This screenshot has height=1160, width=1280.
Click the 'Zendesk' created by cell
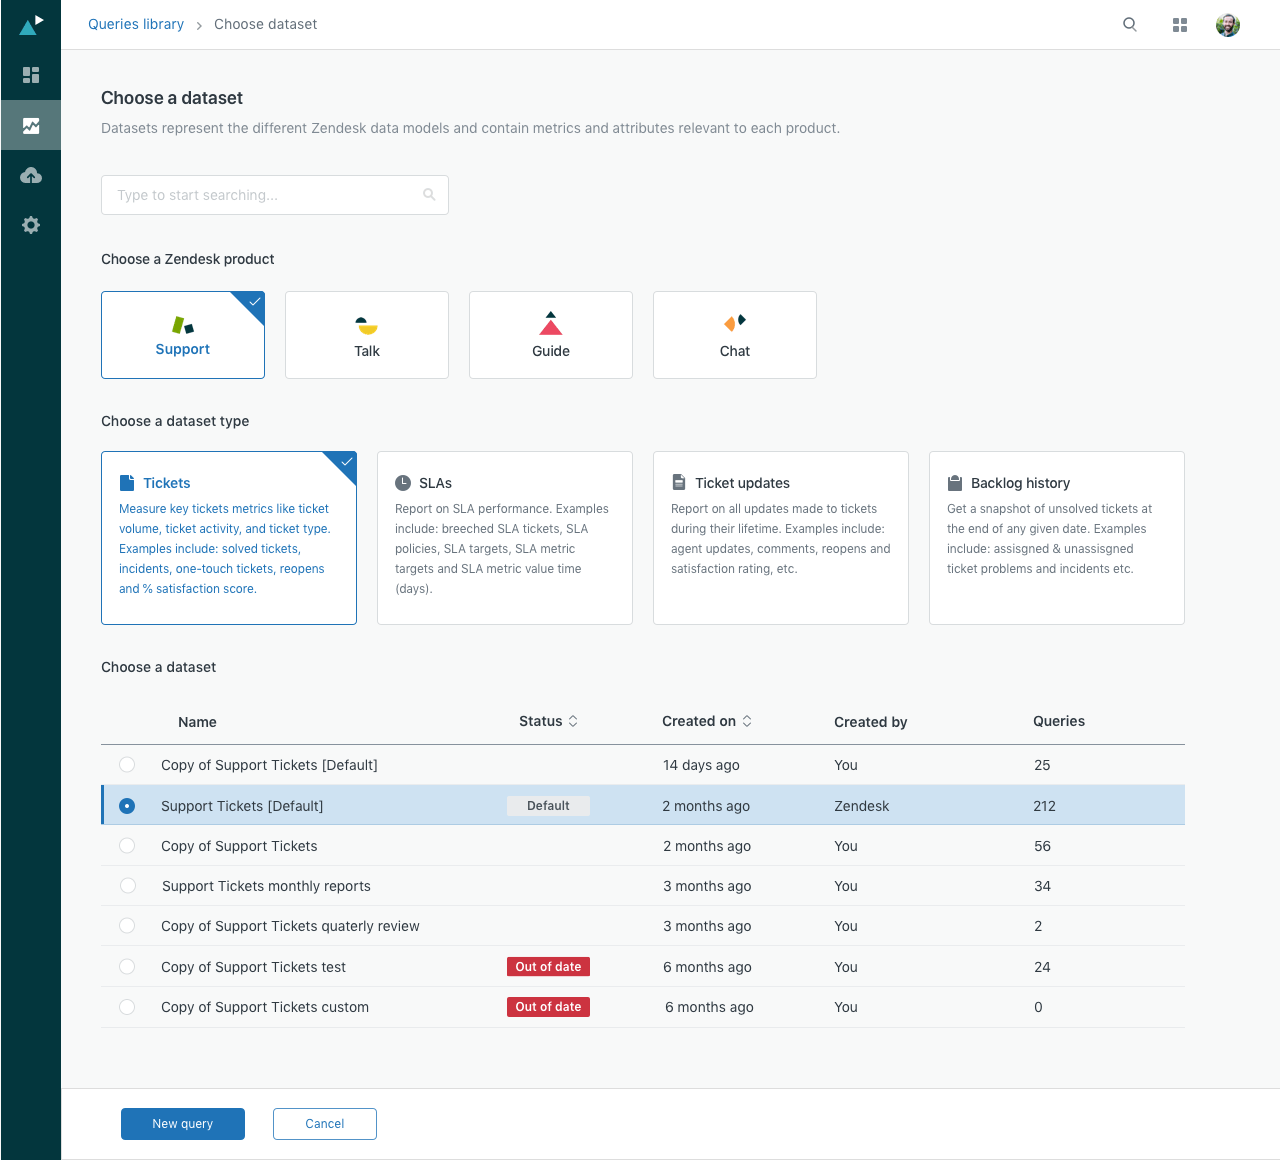pyautogui.click(x=862, y=806)
